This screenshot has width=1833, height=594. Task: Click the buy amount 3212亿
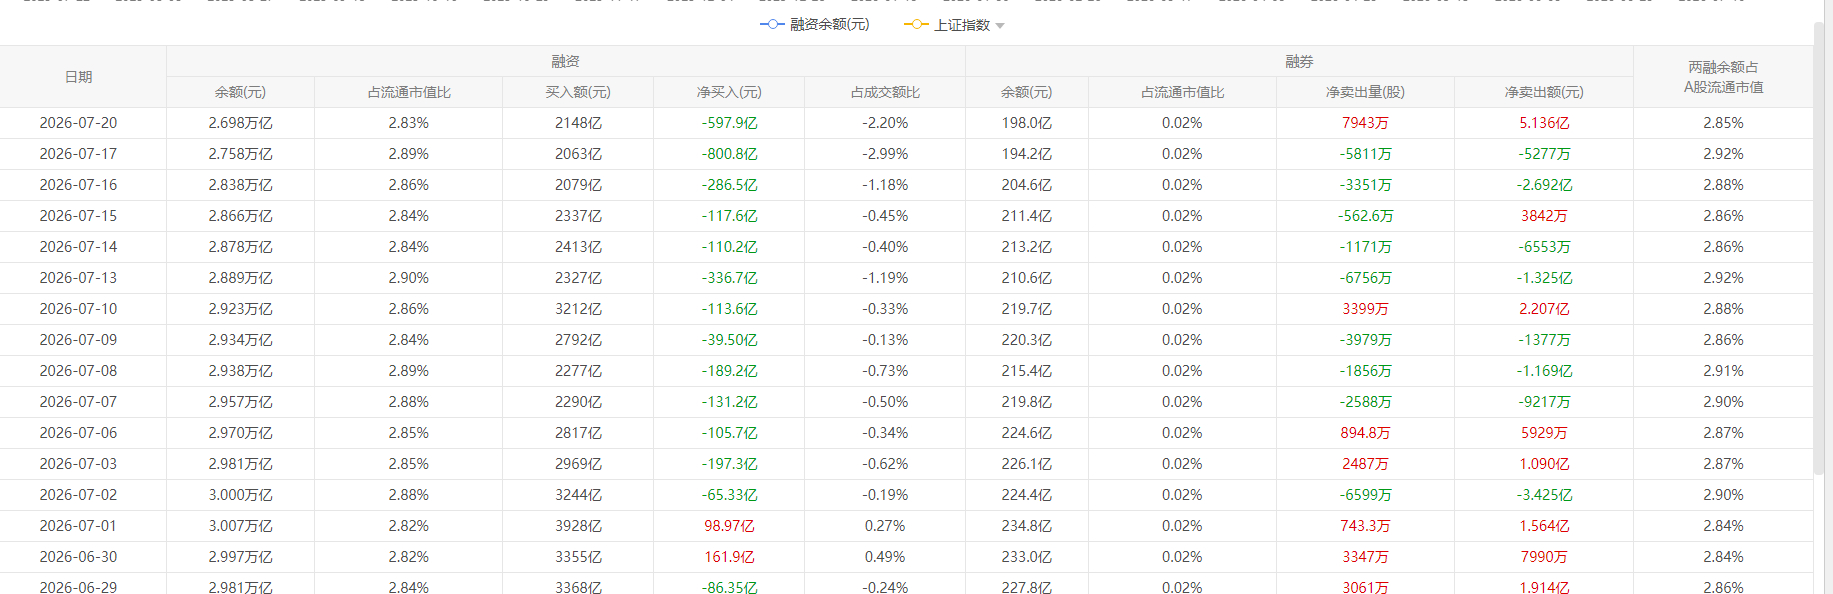[x=578, y=309]
